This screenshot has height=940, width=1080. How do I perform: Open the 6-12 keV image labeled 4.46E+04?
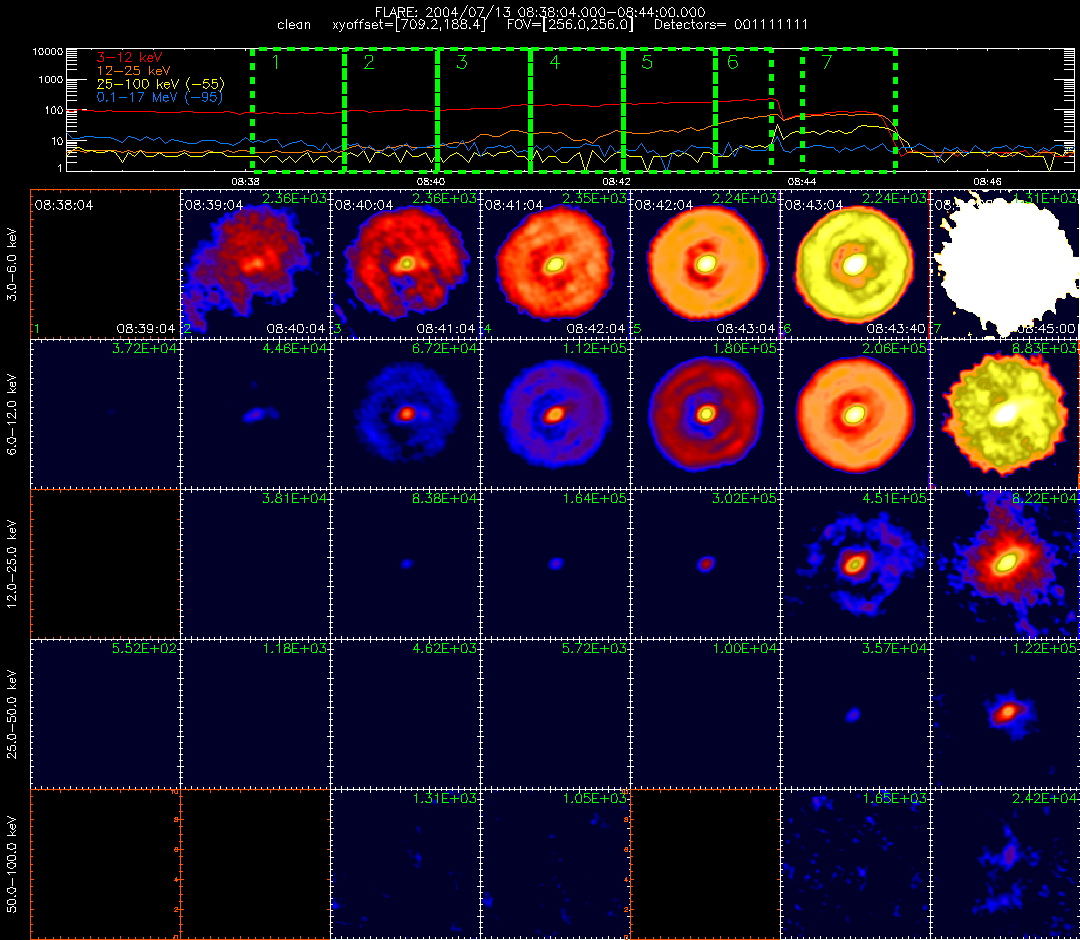coord(256,414)
